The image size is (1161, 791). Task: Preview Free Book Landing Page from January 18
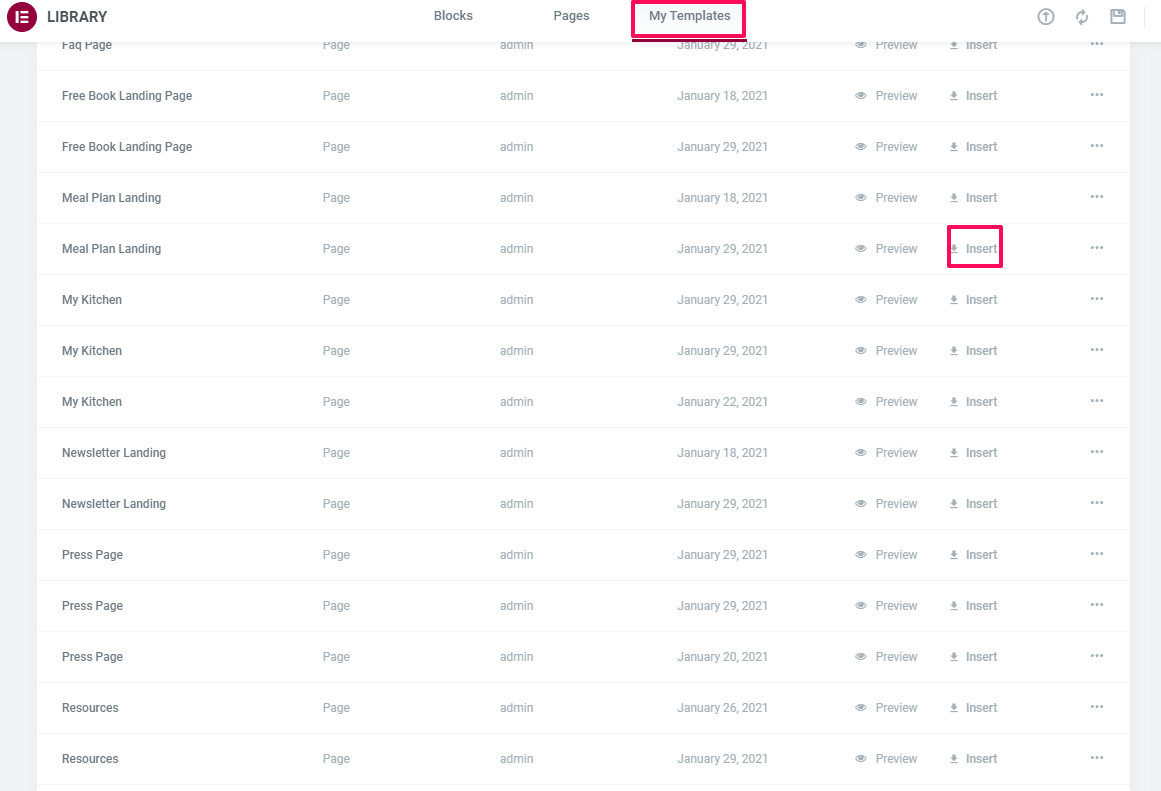point(886,96)
